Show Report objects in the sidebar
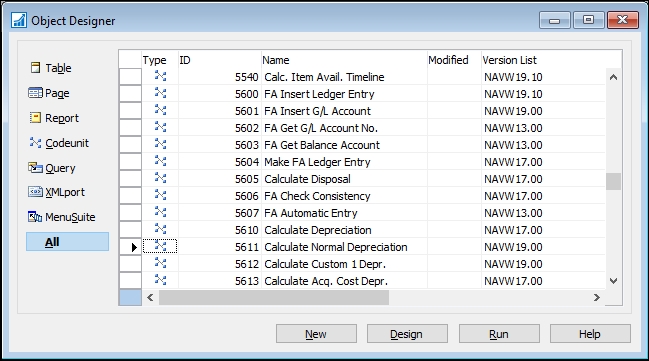 click(x=54, y=118)
